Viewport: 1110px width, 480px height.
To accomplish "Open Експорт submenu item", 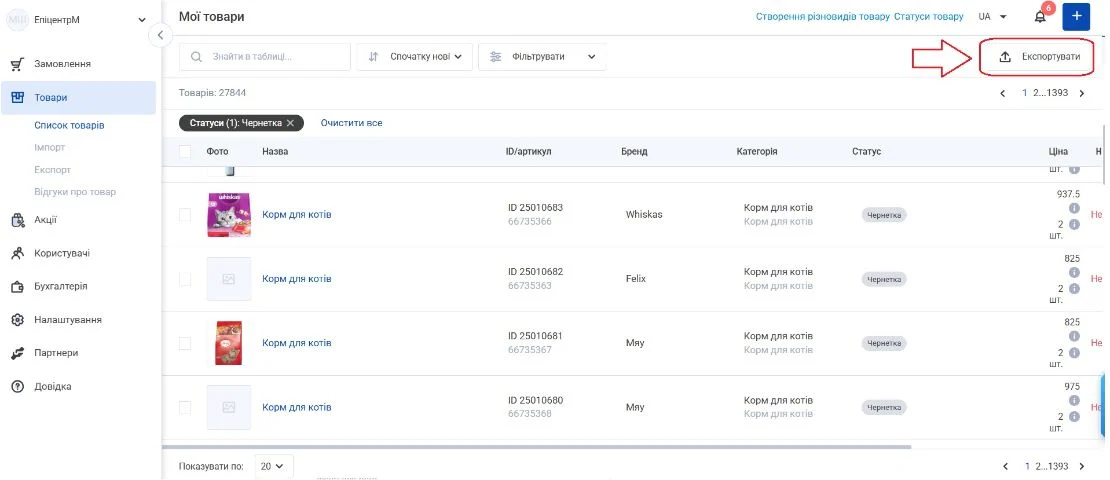I will pyautogui.click(x=52, y=170).
